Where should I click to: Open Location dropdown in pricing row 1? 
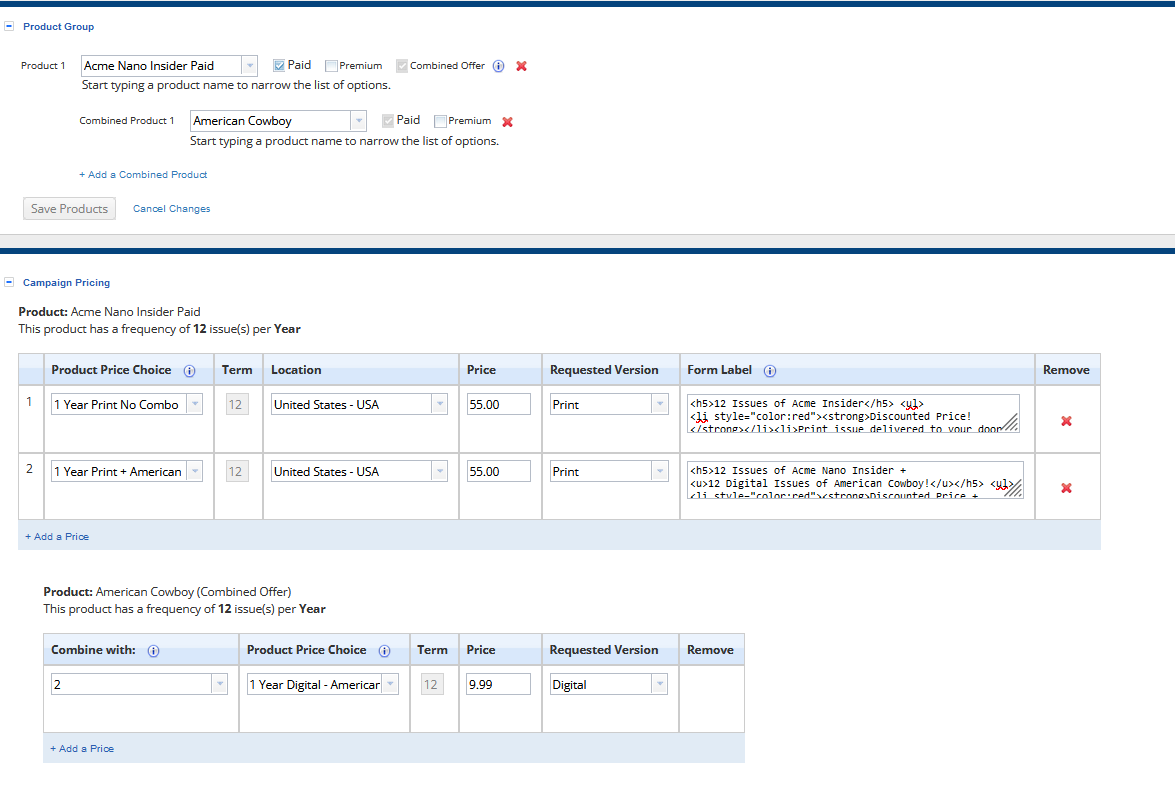click(439, 405)
